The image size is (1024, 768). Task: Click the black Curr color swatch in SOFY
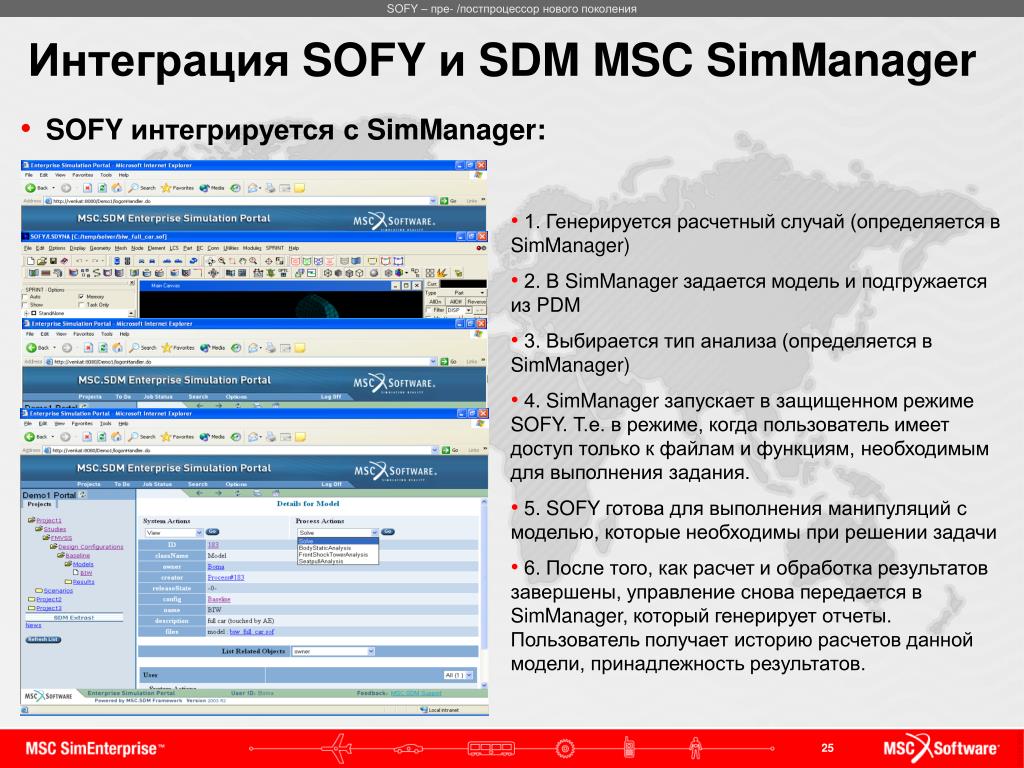(463, 285)
